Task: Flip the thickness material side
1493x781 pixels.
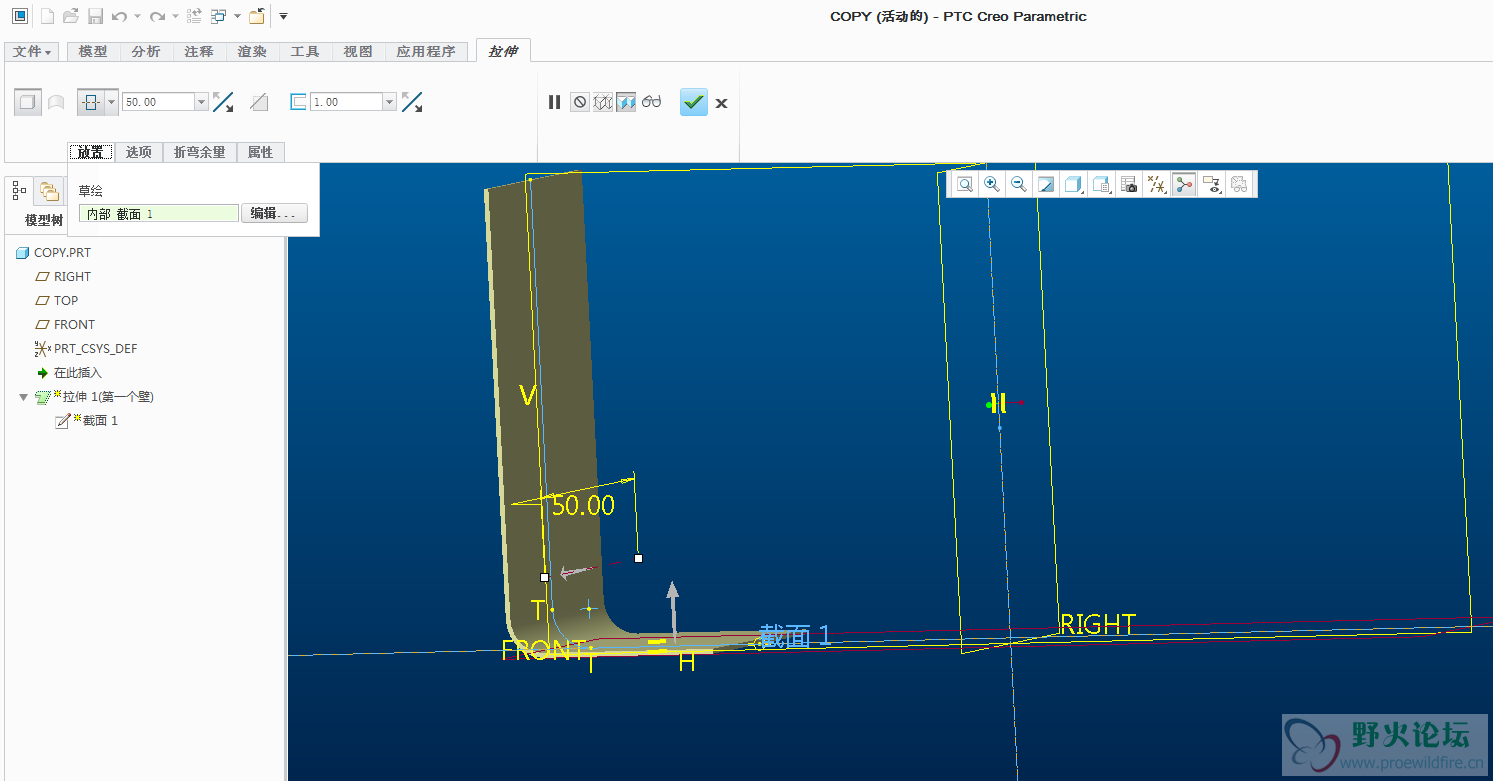Action: click(x=411, y=102)
